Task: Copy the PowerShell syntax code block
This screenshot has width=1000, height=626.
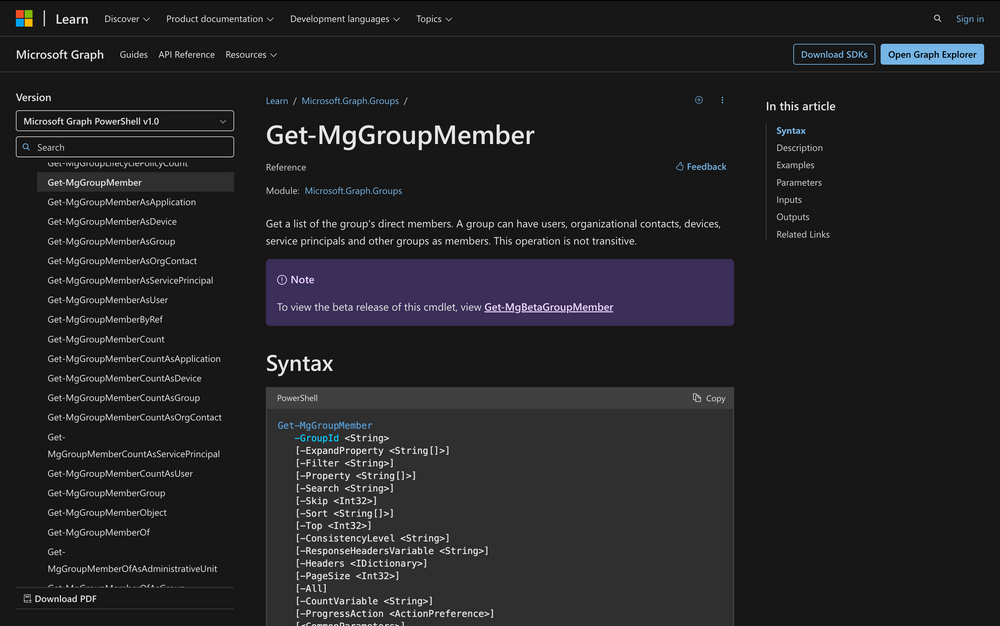Action: [x=709, y=398]
